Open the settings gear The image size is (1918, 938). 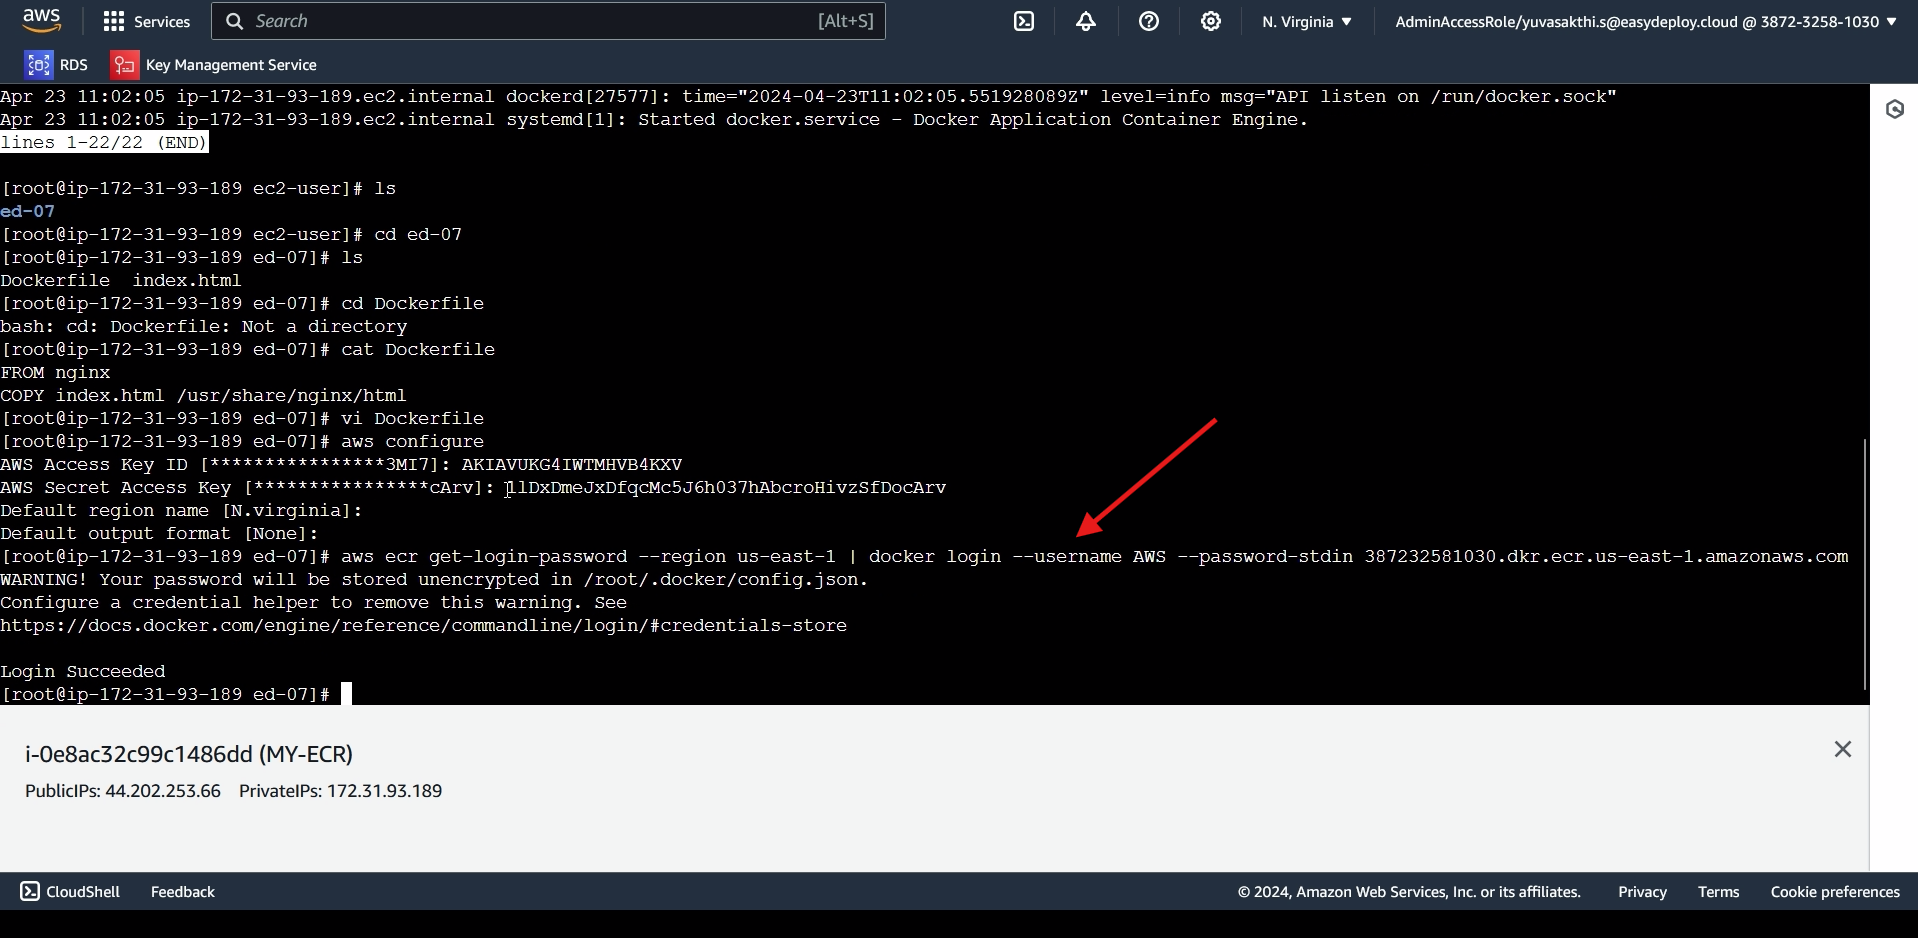[1211, 21]
